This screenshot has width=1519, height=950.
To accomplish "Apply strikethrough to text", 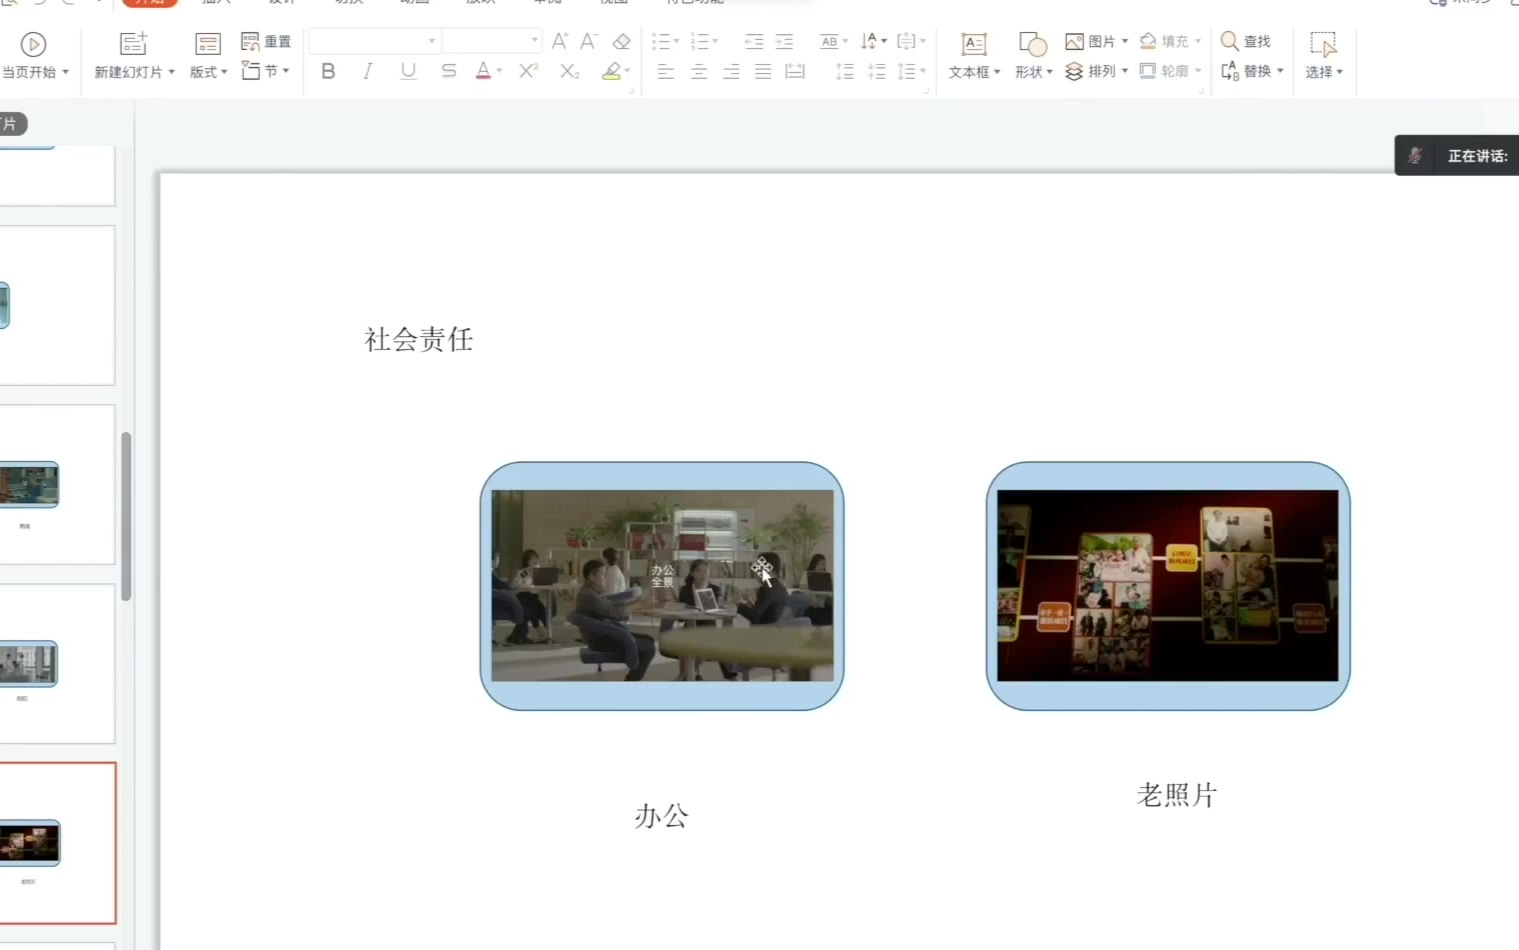I will pyautogui.click(x=449, y=71).
